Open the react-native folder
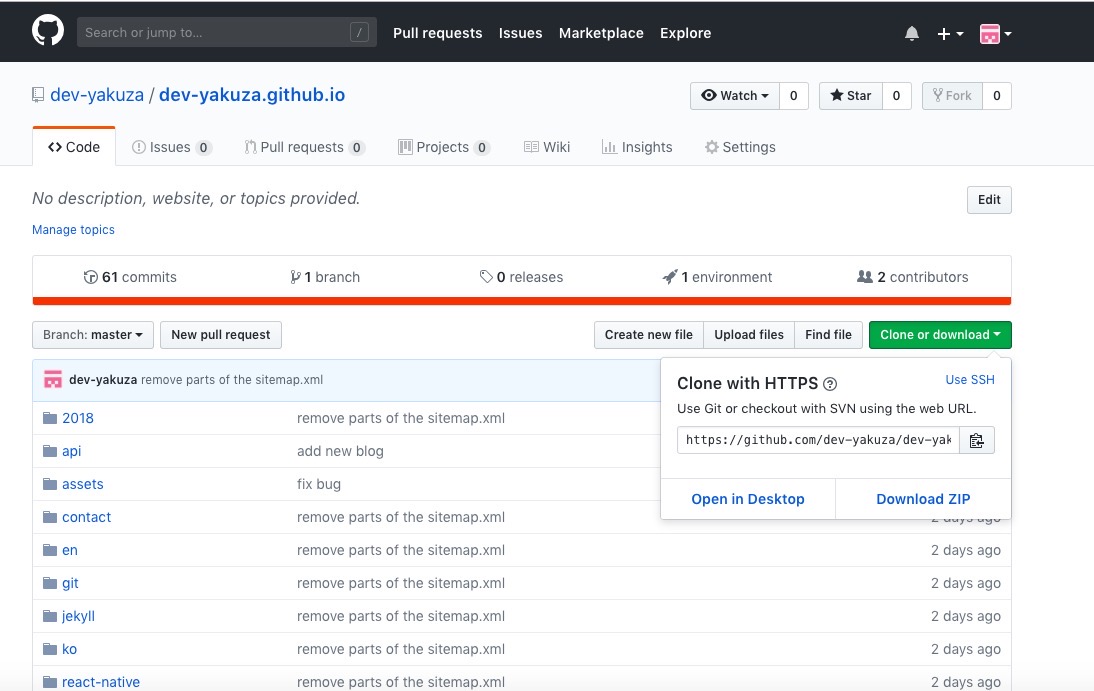The height and width of the screenshot is (691, 1094). (x=100, y=682)
